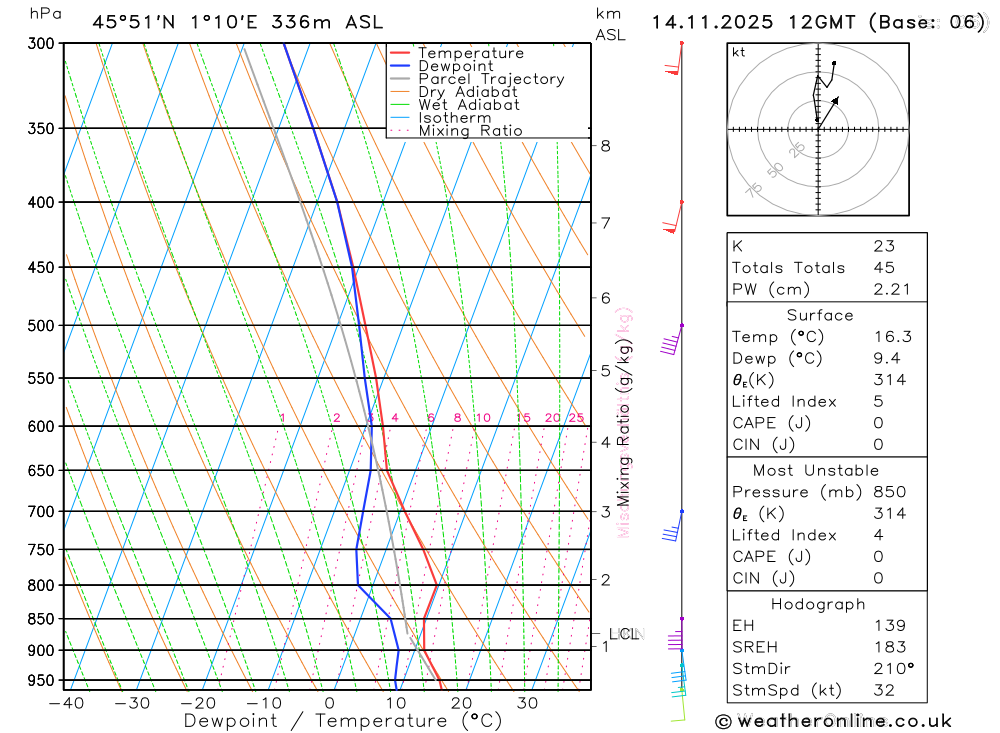Click the StmDir value 210°
The image size is (1000, 733).
[893, 669]
